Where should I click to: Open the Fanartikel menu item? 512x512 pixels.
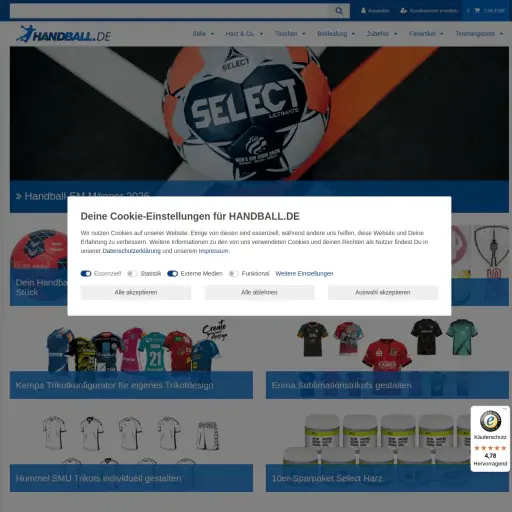click(x=426, y=34)
